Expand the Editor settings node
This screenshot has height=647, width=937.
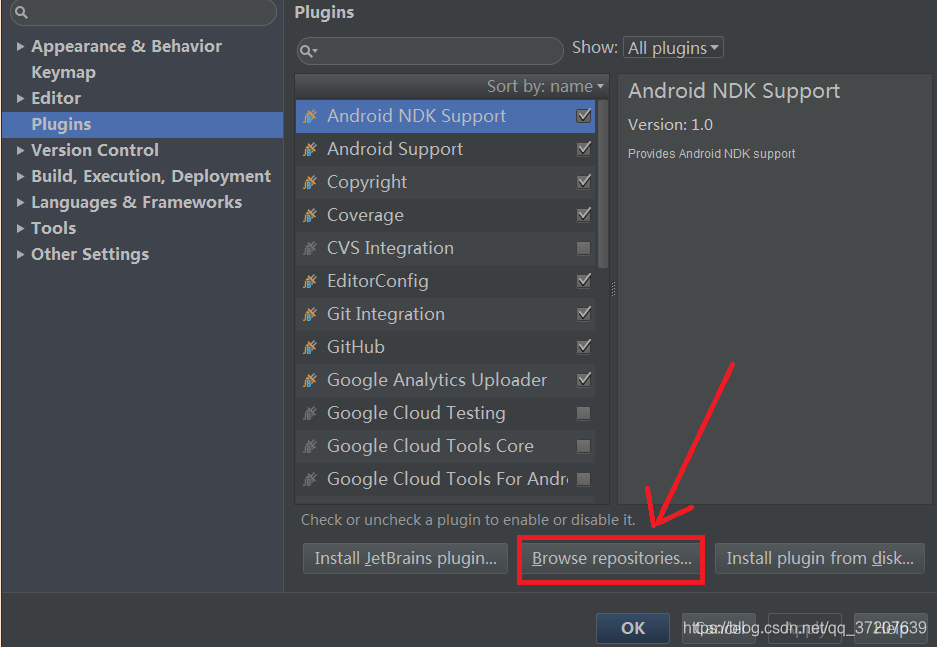tap(20, 99)
